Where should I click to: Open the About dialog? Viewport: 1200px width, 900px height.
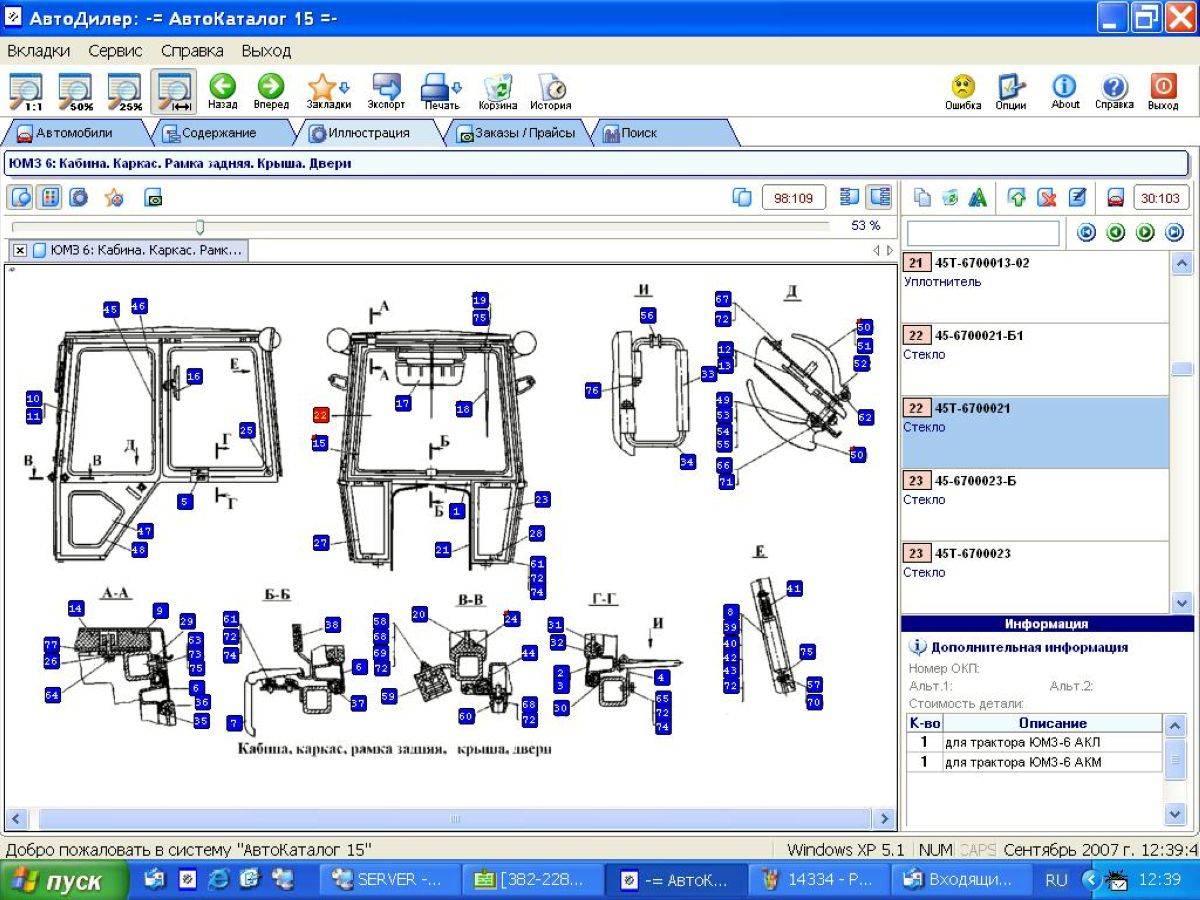click(1065, 91)
